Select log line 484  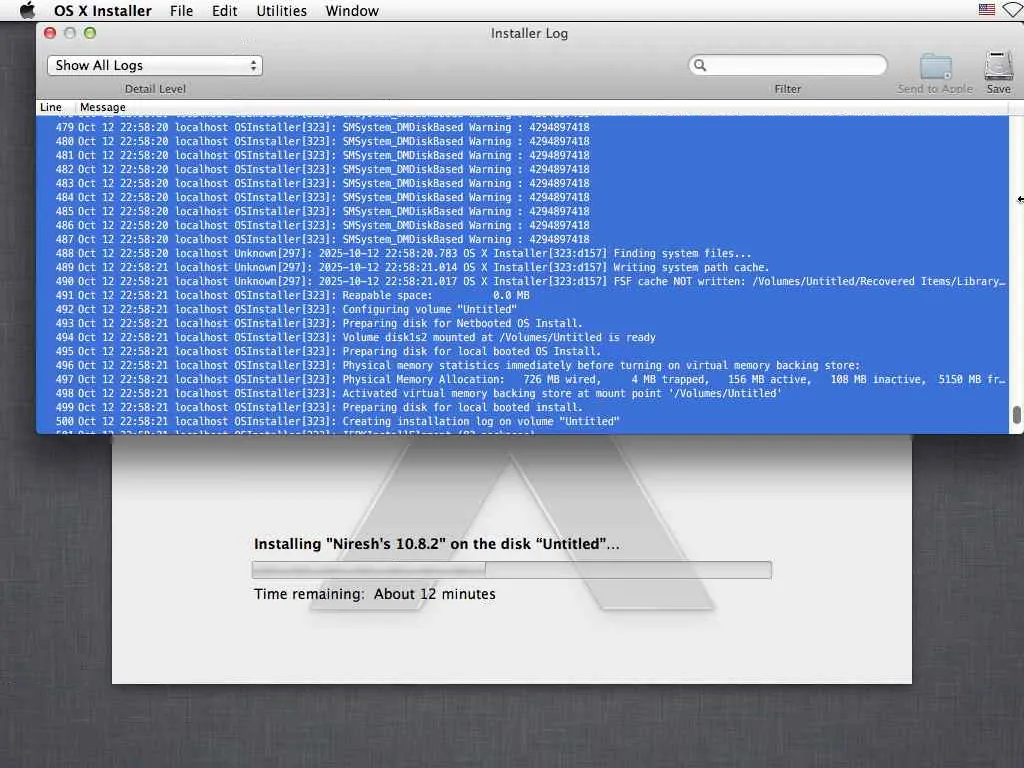tap(522, 197)
